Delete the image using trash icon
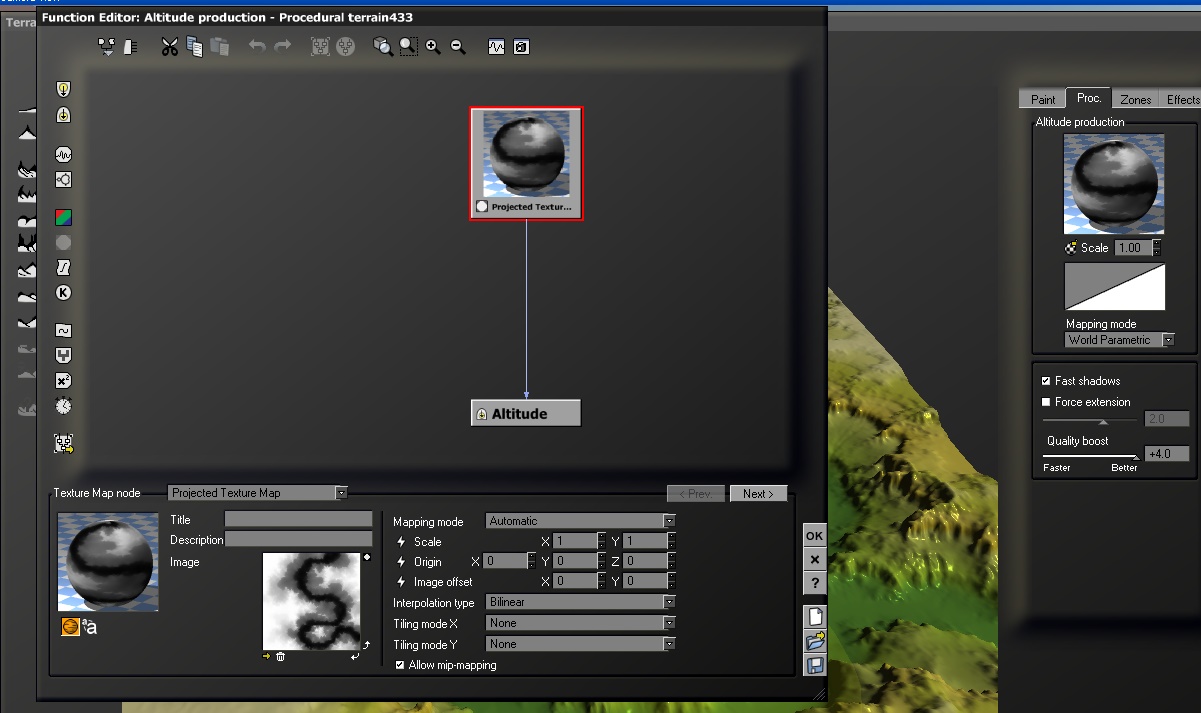Image resolution: width=1201 pixels, height=713 pixels. point(281,657)
